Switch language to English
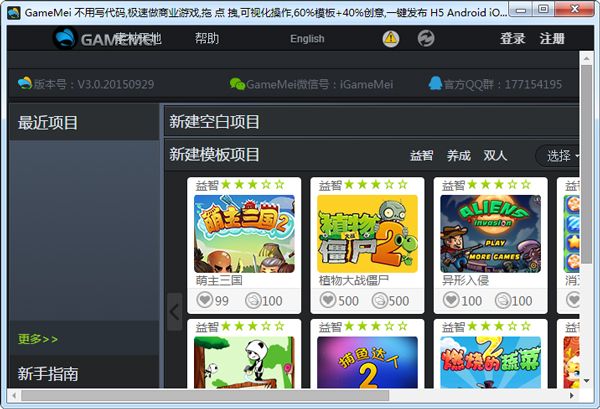This screenshot has width=600, height=409. 307,39
